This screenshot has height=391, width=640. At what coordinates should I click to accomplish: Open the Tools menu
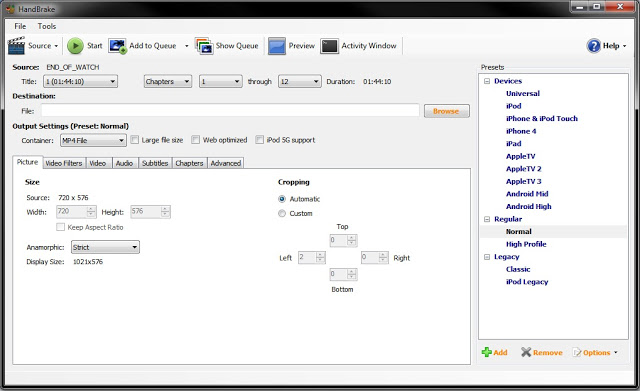pyautogui.click(x=47, y=26)
